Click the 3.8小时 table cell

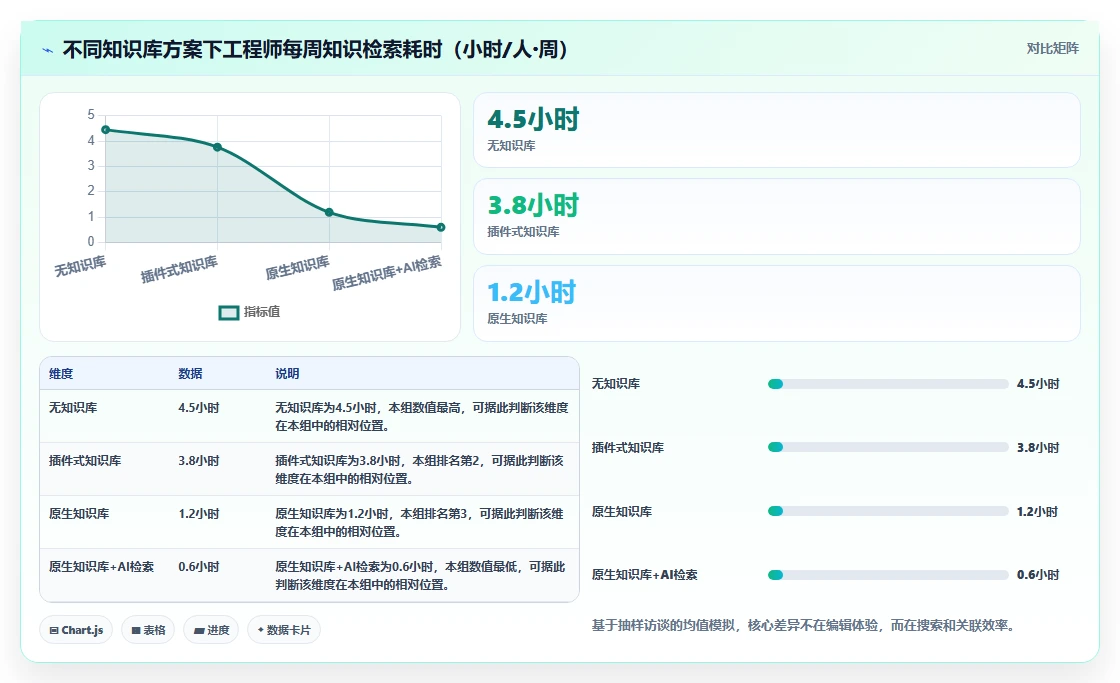[199, 461]
